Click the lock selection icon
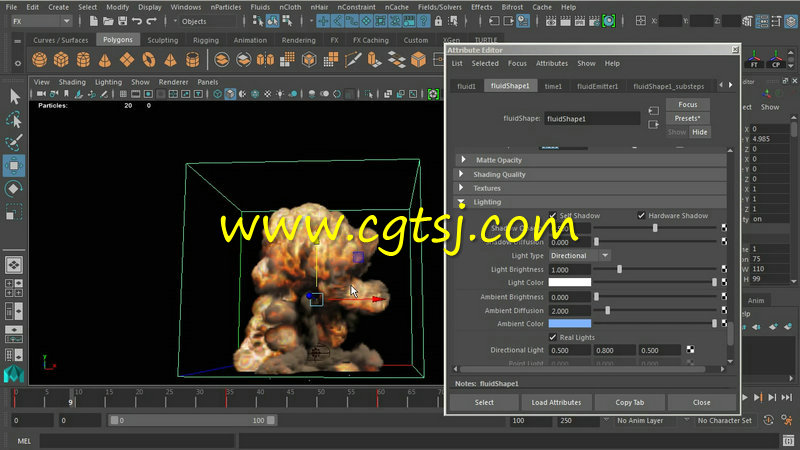Viewport: 800px width, 450px height. [438, 21]
